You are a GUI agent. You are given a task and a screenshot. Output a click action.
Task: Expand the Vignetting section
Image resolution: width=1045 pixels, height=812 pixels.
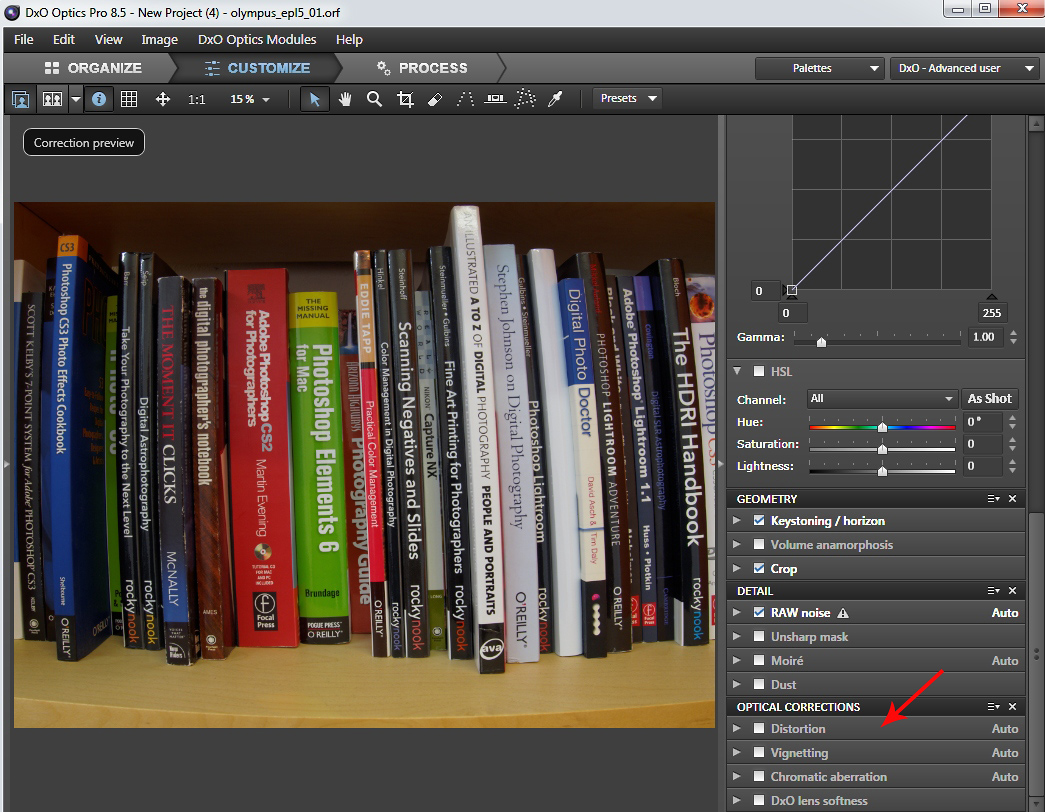738,753
